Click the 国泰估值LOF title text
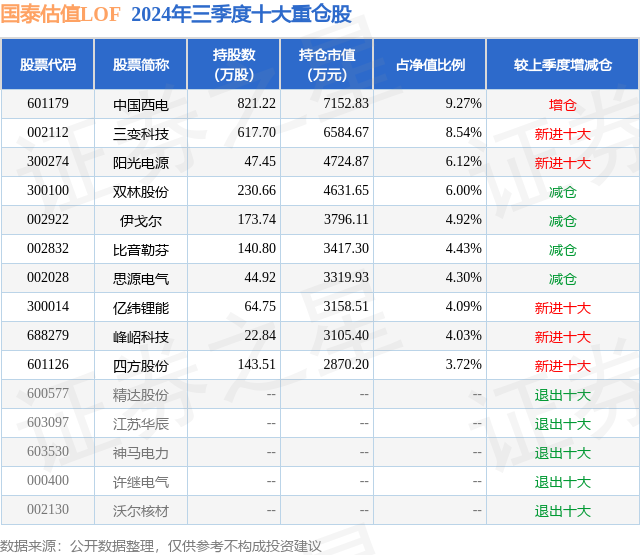This screenshot has width=640, height=555. point(60,14)
